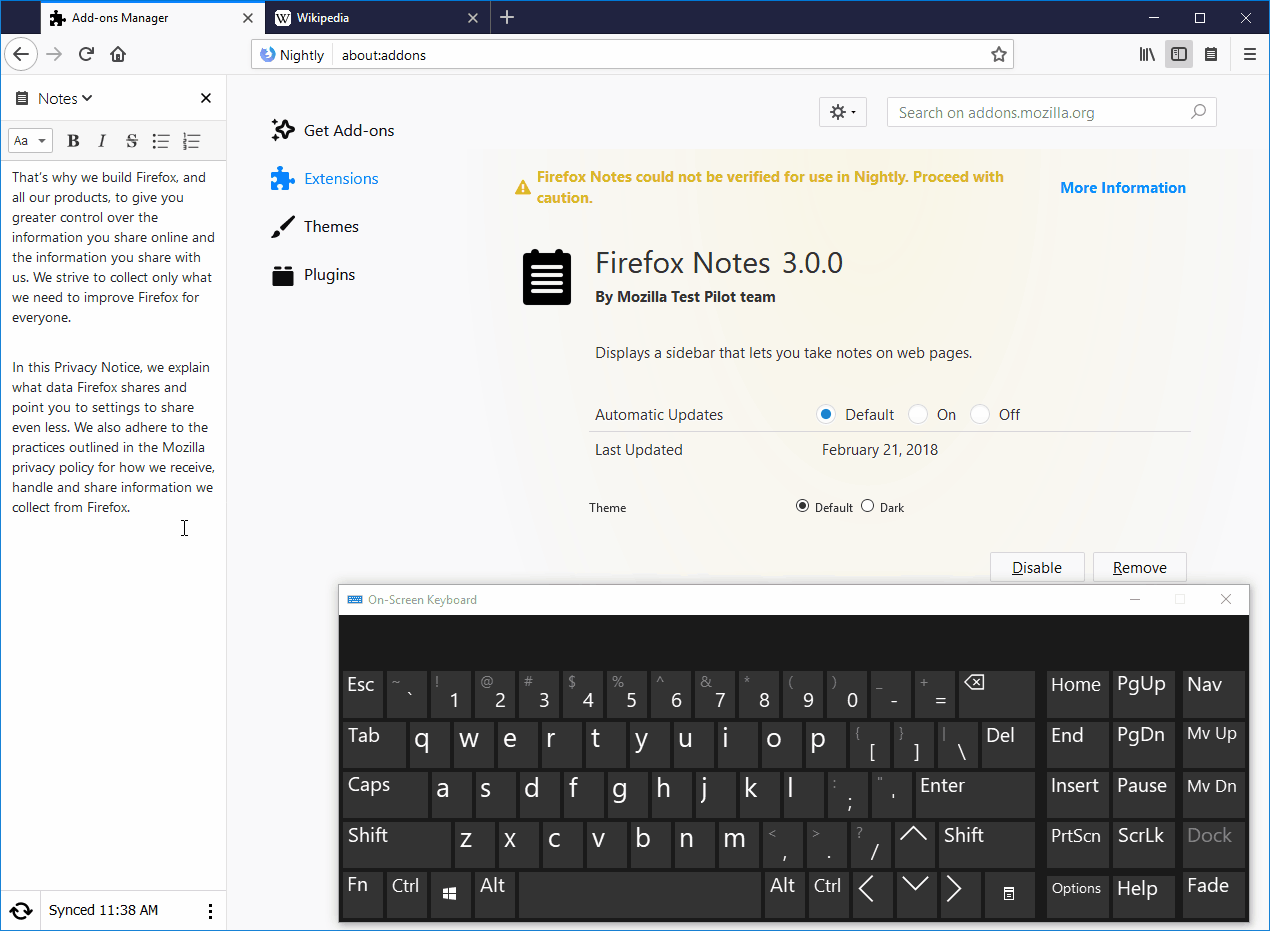
Task: Open the gear tools dropdown in Add-ons
Action: click(843, 112)
